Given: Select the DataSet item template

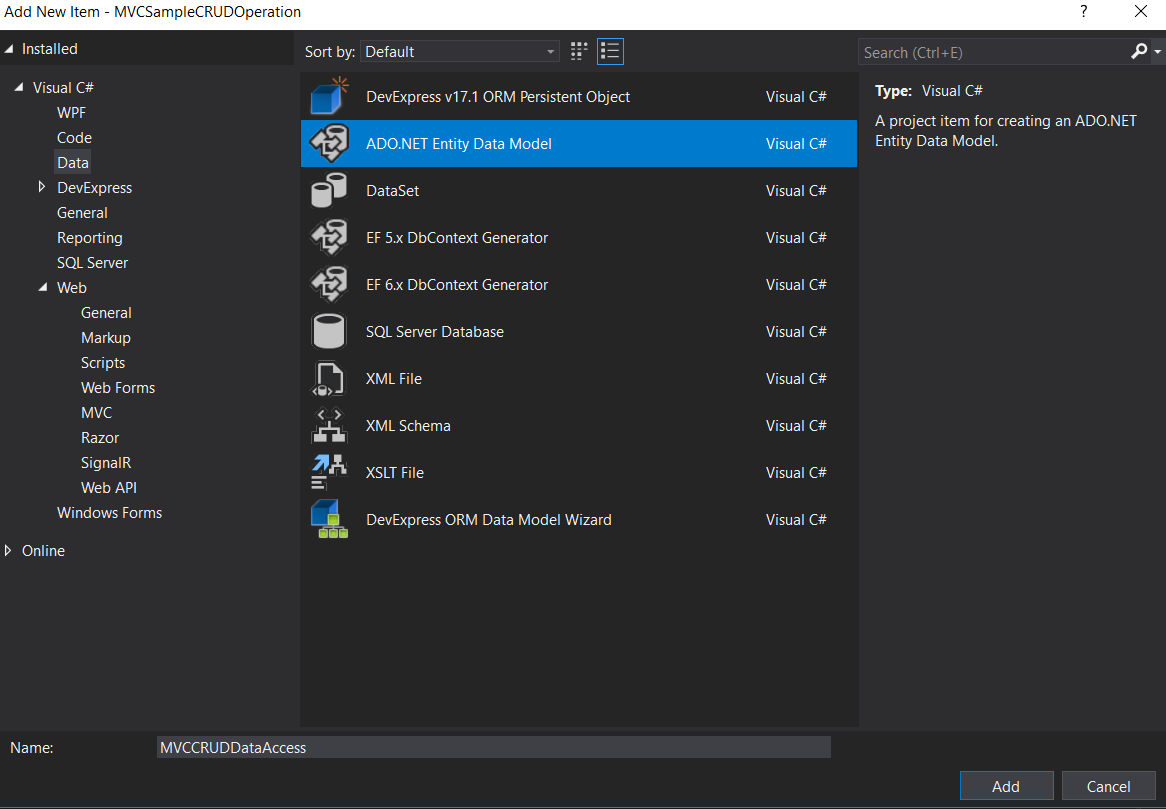Looking at the screenshot, I should 392,190.
